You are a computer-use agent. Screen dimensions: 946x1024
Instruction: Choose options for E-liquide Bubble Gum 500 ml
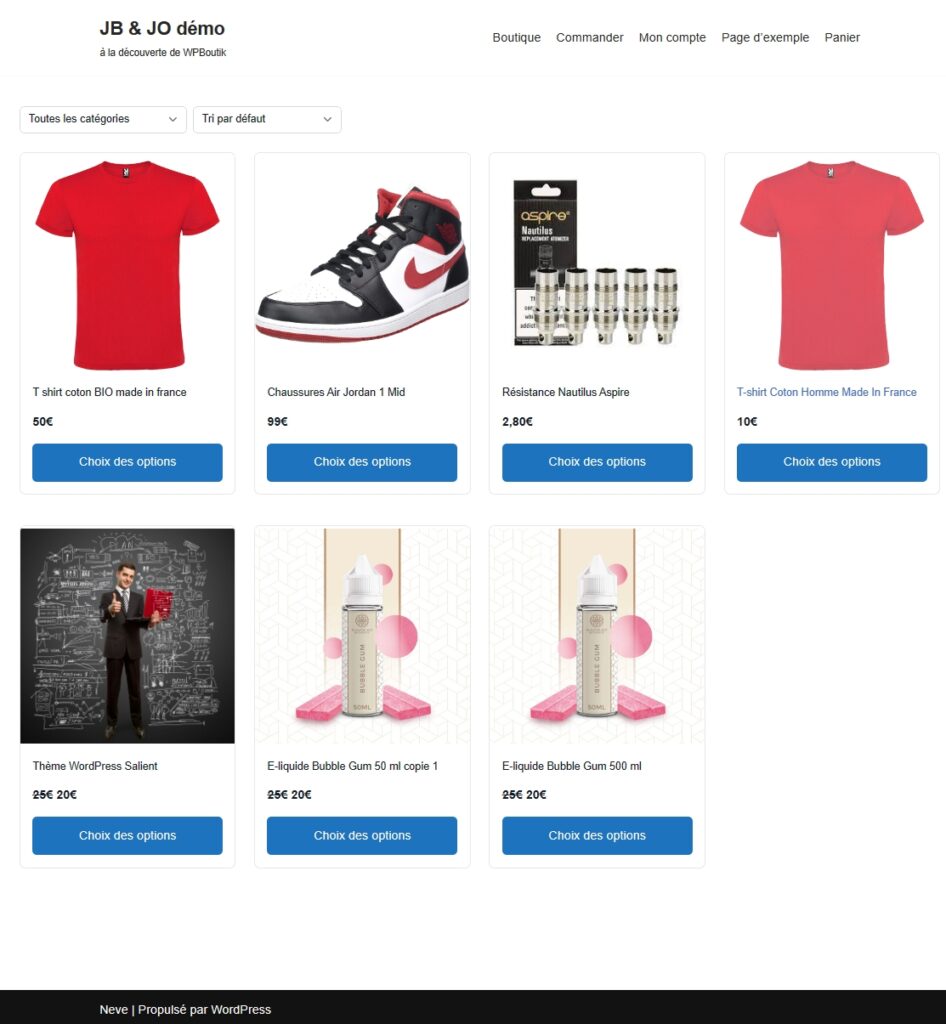pyautogui.click(x=597, y=835)
